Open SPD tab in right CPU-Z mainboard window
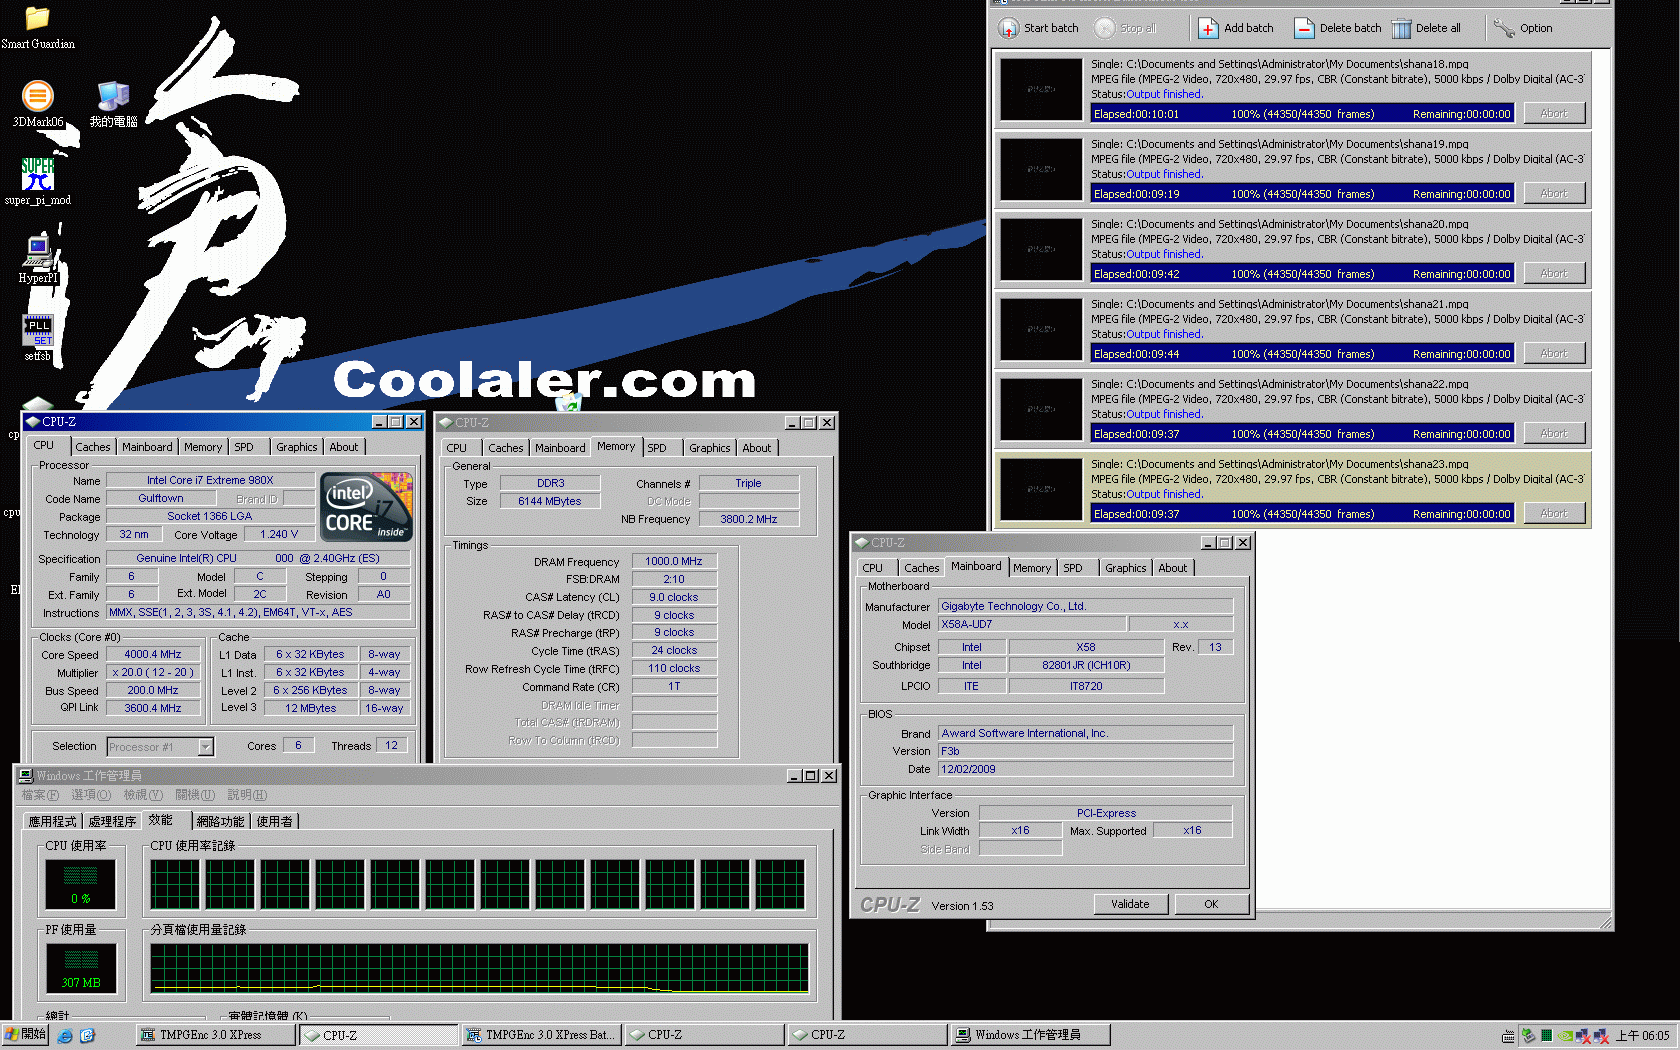This screenshot has width=1680, height=1050. coord(1073,568)
